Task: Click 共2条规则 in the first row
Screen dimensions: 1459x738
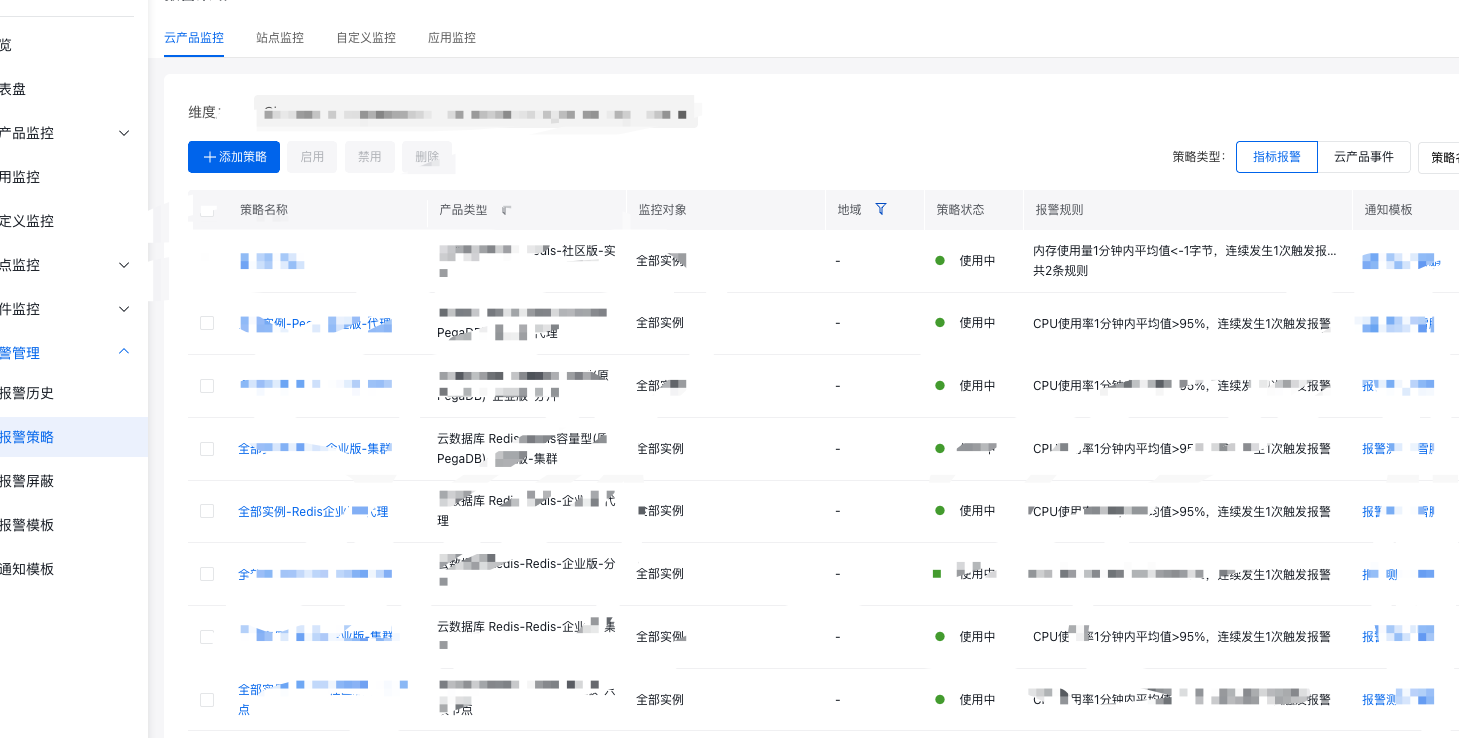Action: point(1060,271)
